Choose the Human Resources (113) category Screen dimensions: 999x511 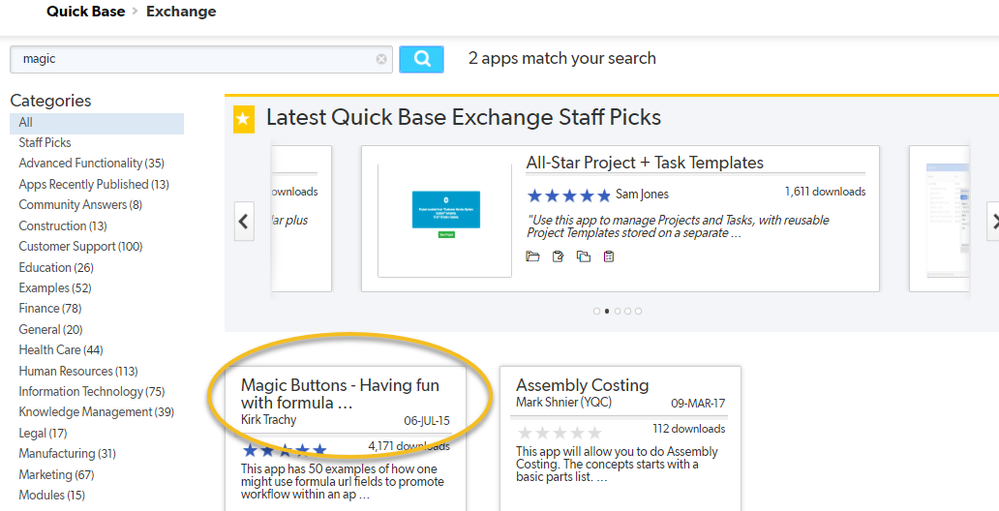[78, 371]
